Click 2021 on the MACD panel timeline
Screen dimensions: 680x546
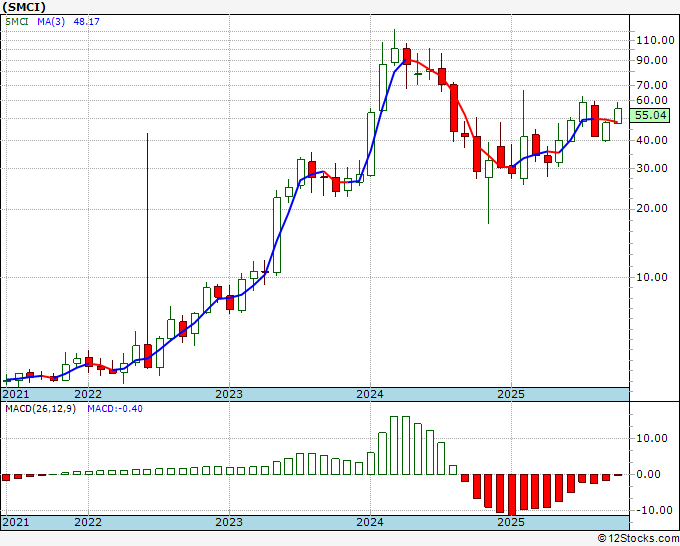(16, 522)
